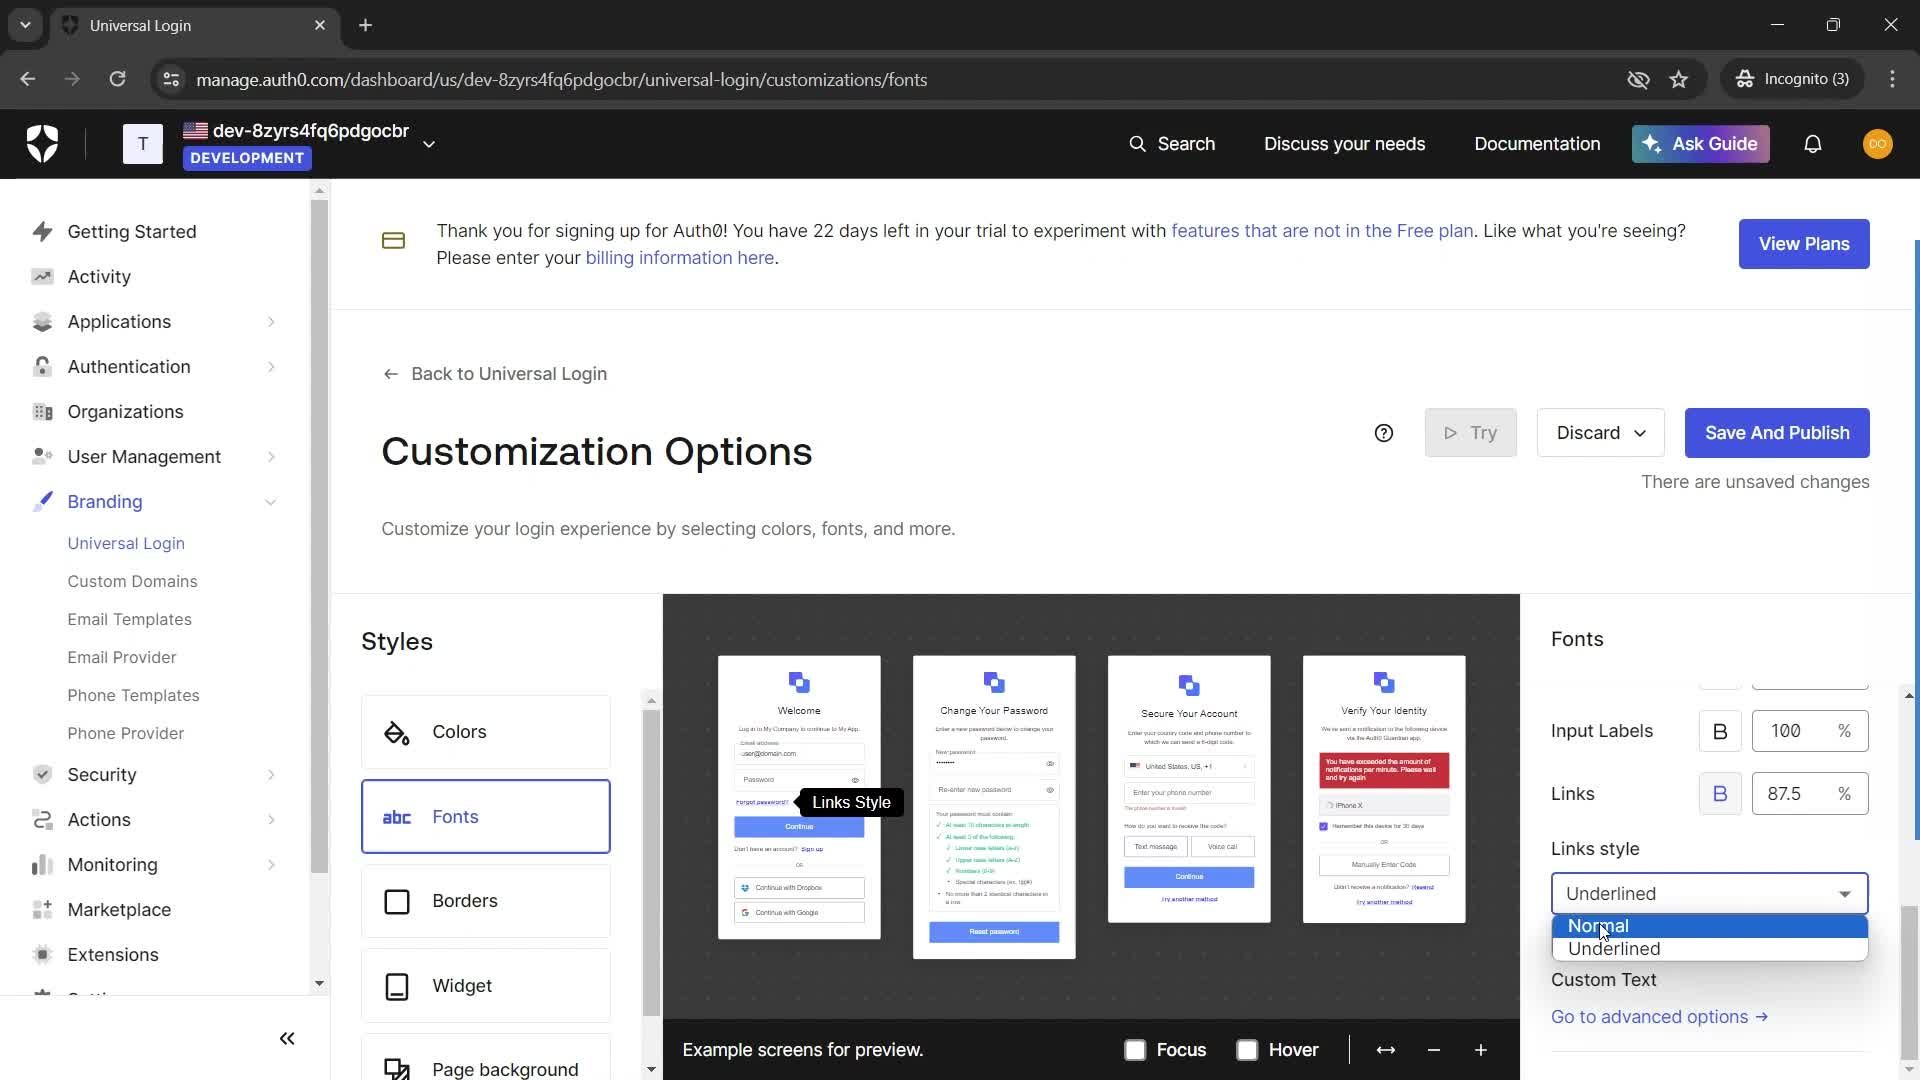Zoom in the preview with plus
This screenshot has width=1920, height=1080.
click(x=1480, y=1050)
